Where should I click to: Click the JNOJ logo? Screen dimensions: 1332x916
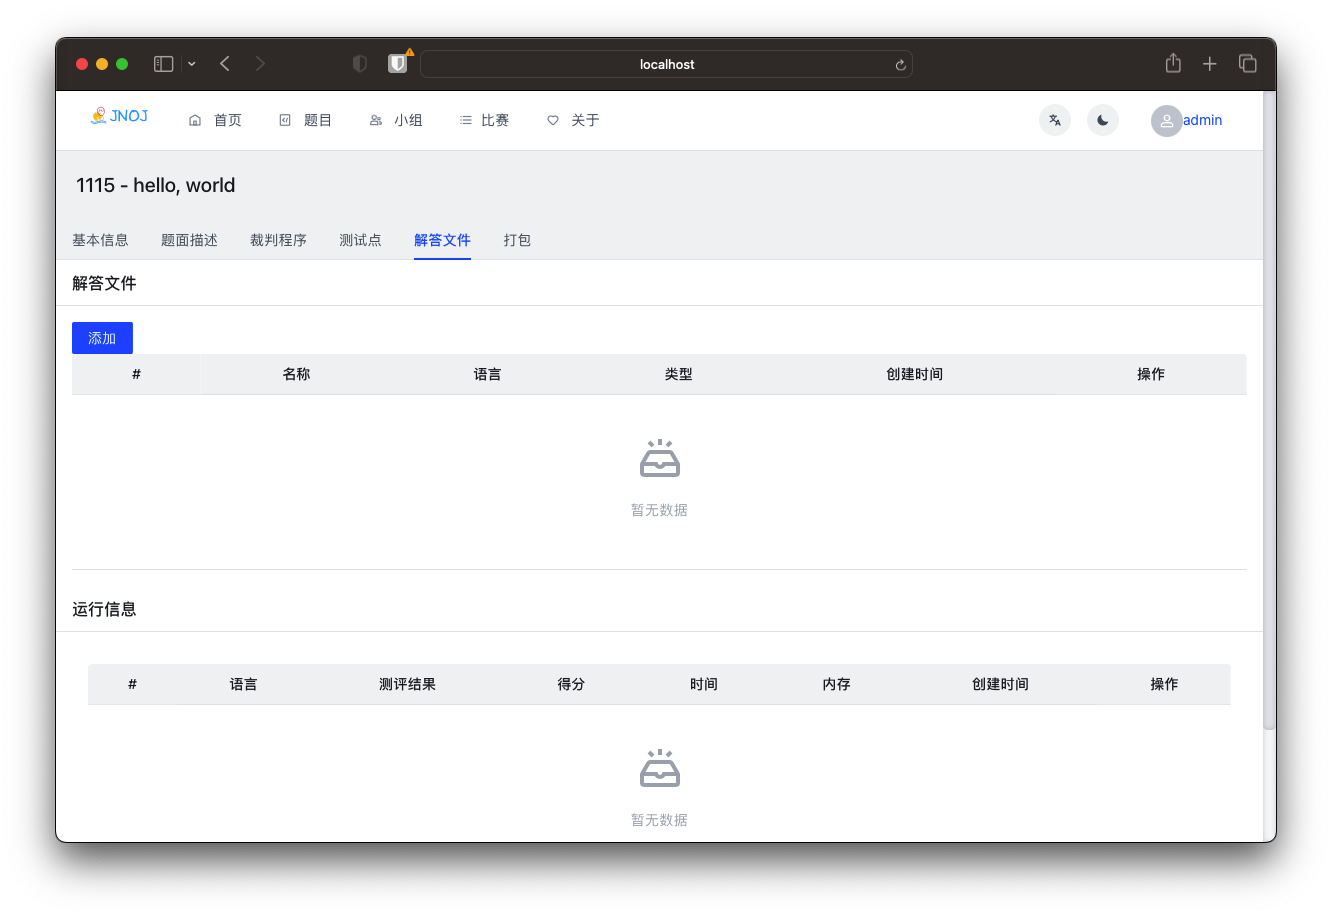[x=119, y=116]
